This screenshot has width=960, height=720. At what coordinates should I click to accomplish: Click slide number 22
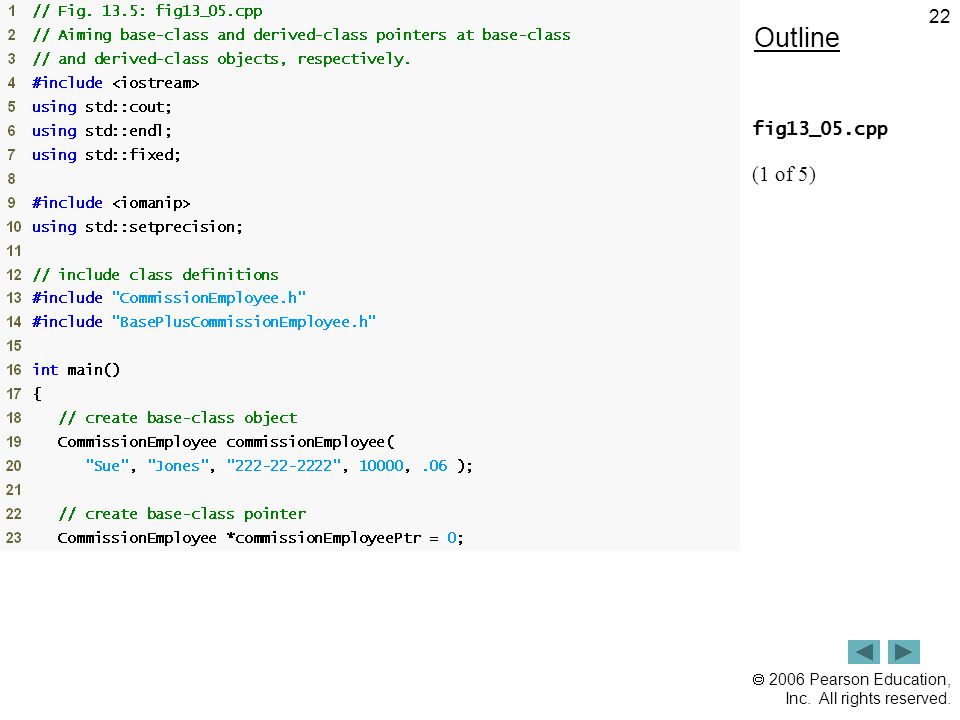pos(939,16)
